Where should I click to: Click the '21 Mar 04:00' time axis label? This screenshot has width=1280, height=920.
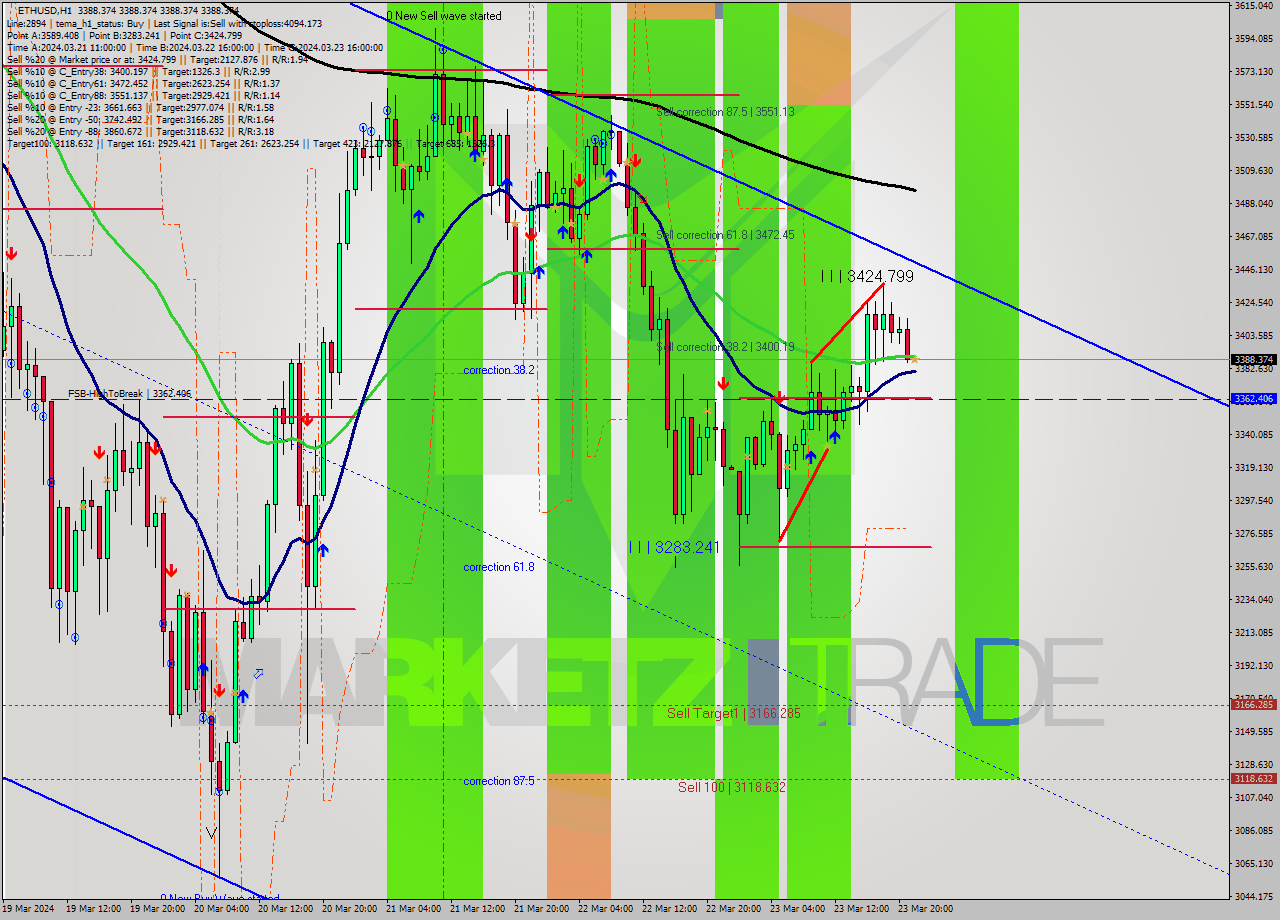click(x=413, y=909)
